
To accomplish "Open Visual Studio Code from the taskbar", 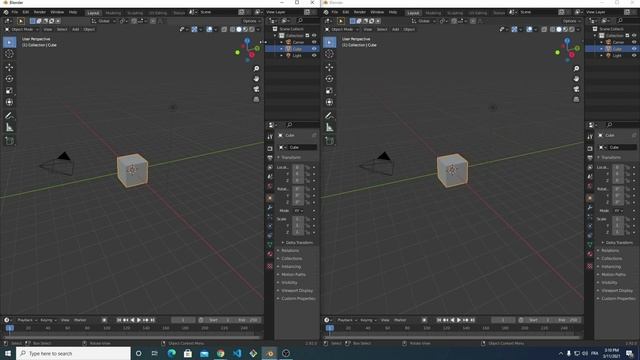I will click(x=237, y=353).
